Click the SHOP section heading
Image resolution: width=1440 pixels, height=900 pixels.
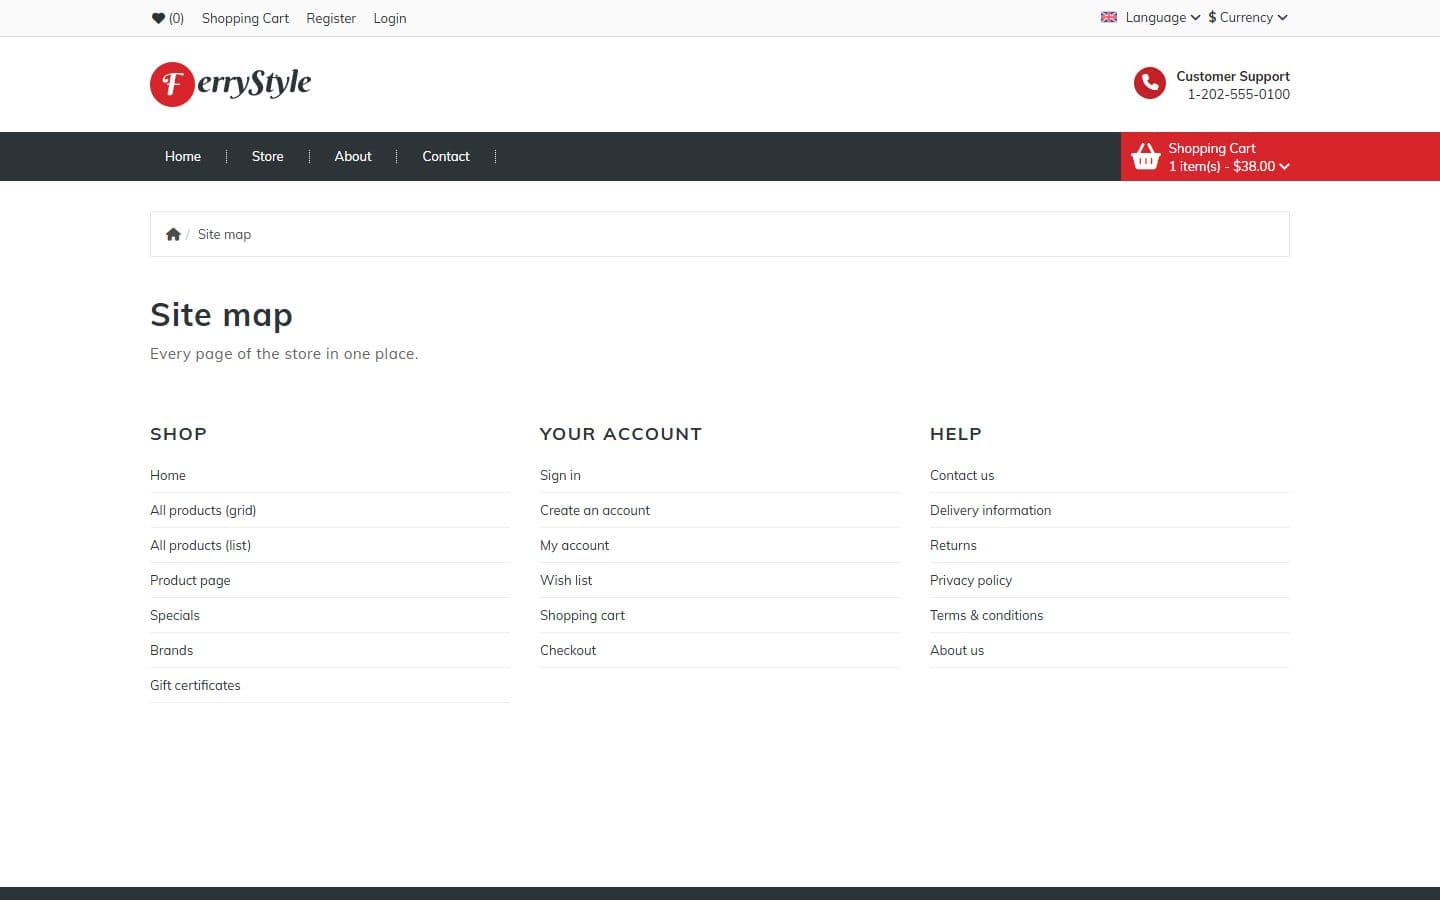178,434
